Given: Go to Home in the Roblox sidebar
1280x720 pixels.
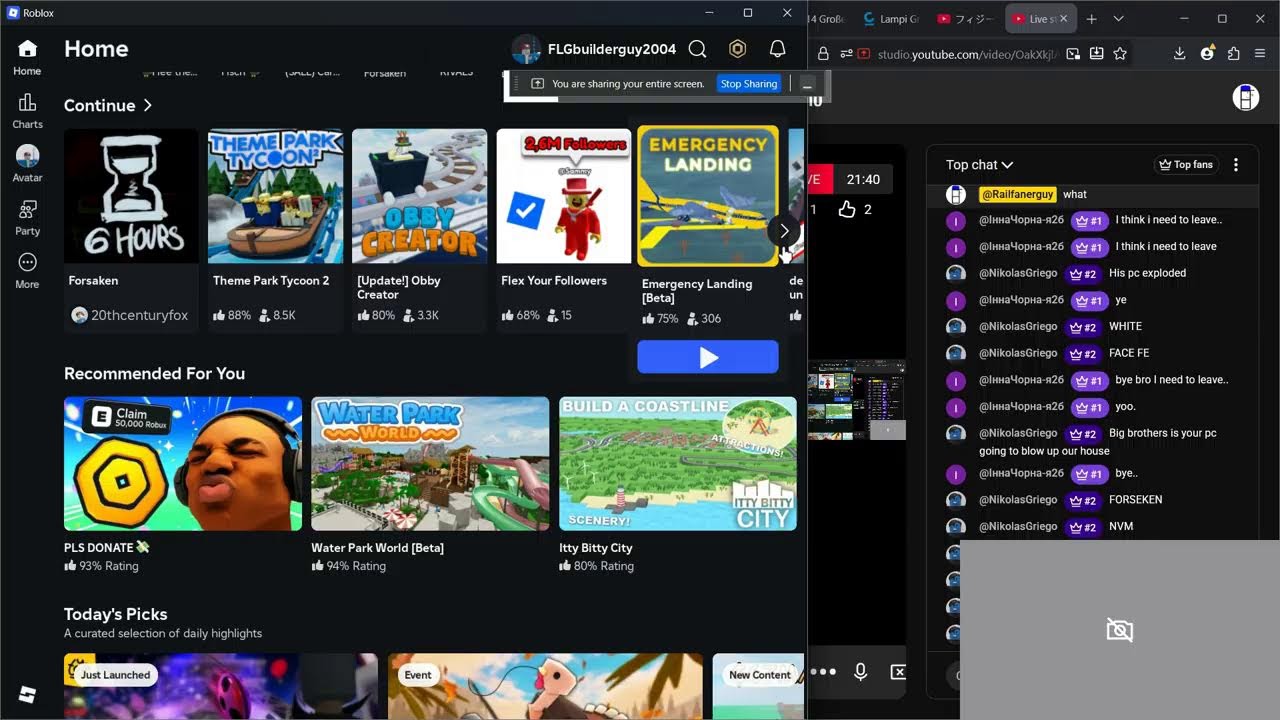Looking at the screenshot, I should (27, 57).
